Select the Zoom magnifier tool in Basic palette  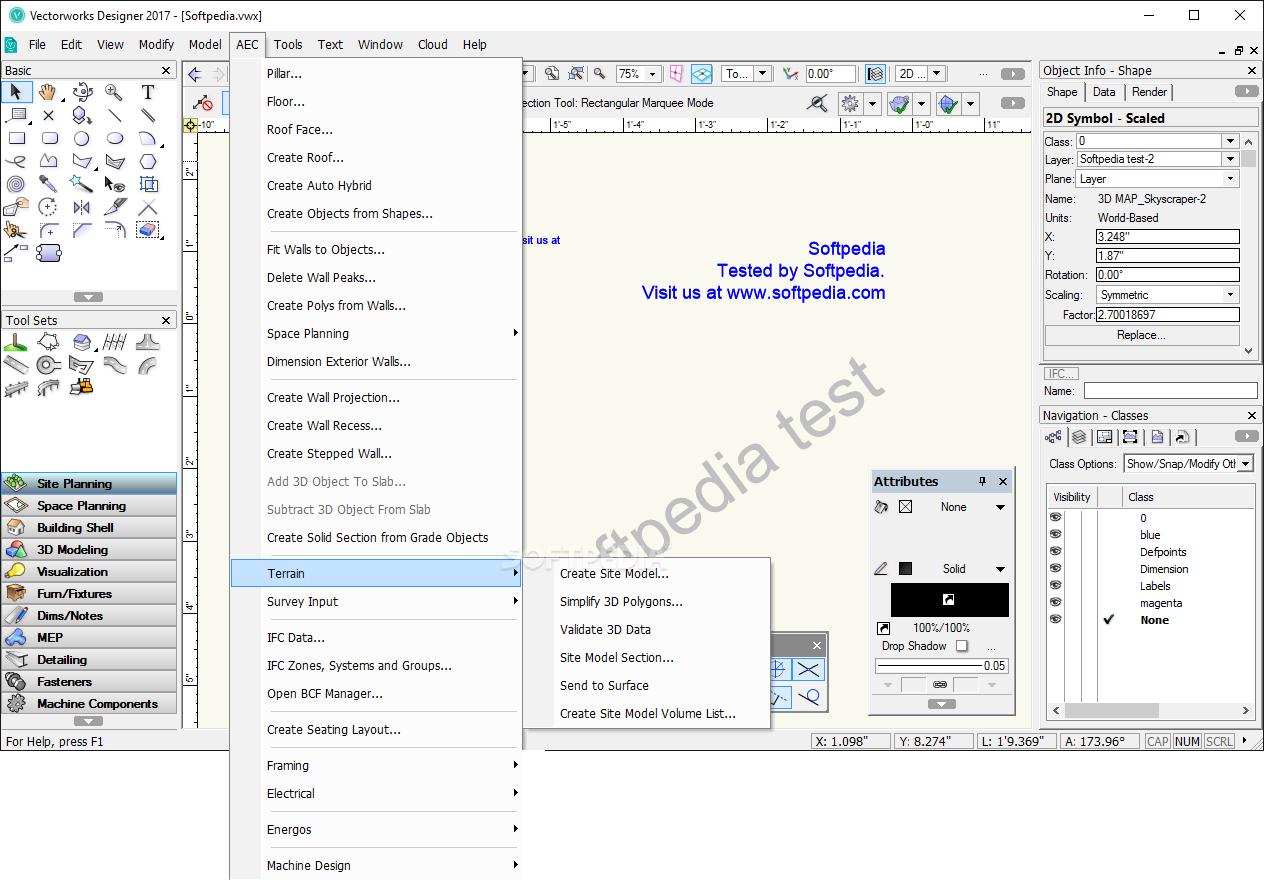click(114, 92)
